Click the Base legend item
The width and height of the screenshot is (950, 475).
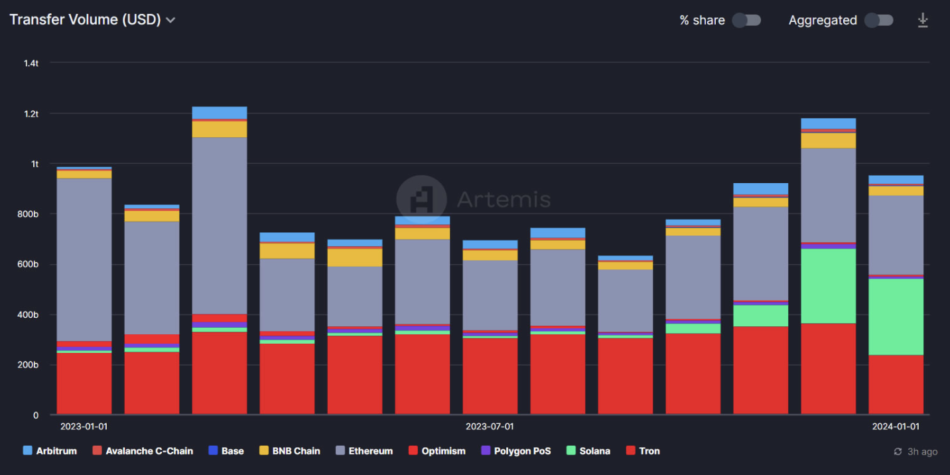coord(225,451)
